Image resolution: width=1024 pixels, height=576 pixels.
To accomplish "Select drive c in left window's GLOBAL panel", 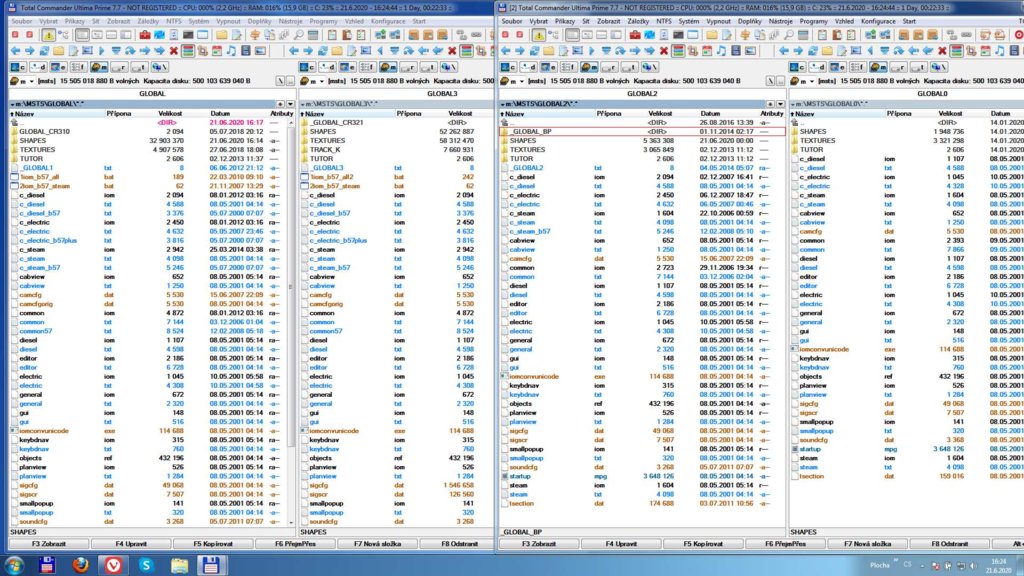I will pos(18,67).
